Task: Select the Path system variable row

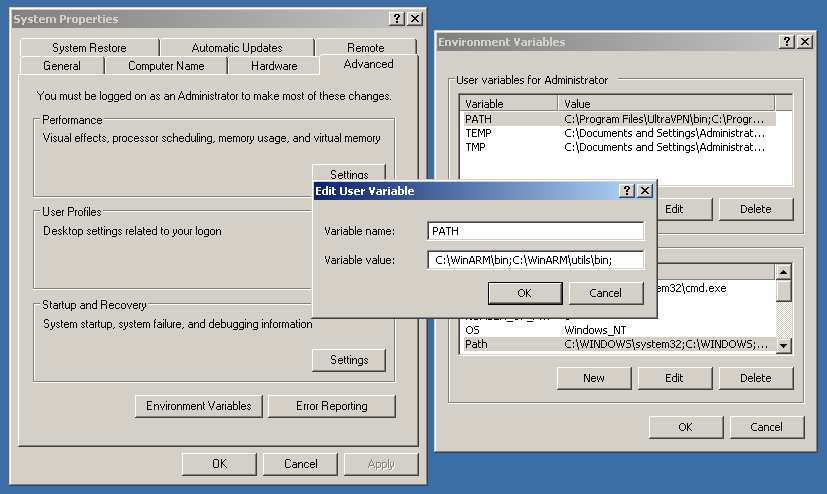Action: pyautogui.click(x=618, y=344)
